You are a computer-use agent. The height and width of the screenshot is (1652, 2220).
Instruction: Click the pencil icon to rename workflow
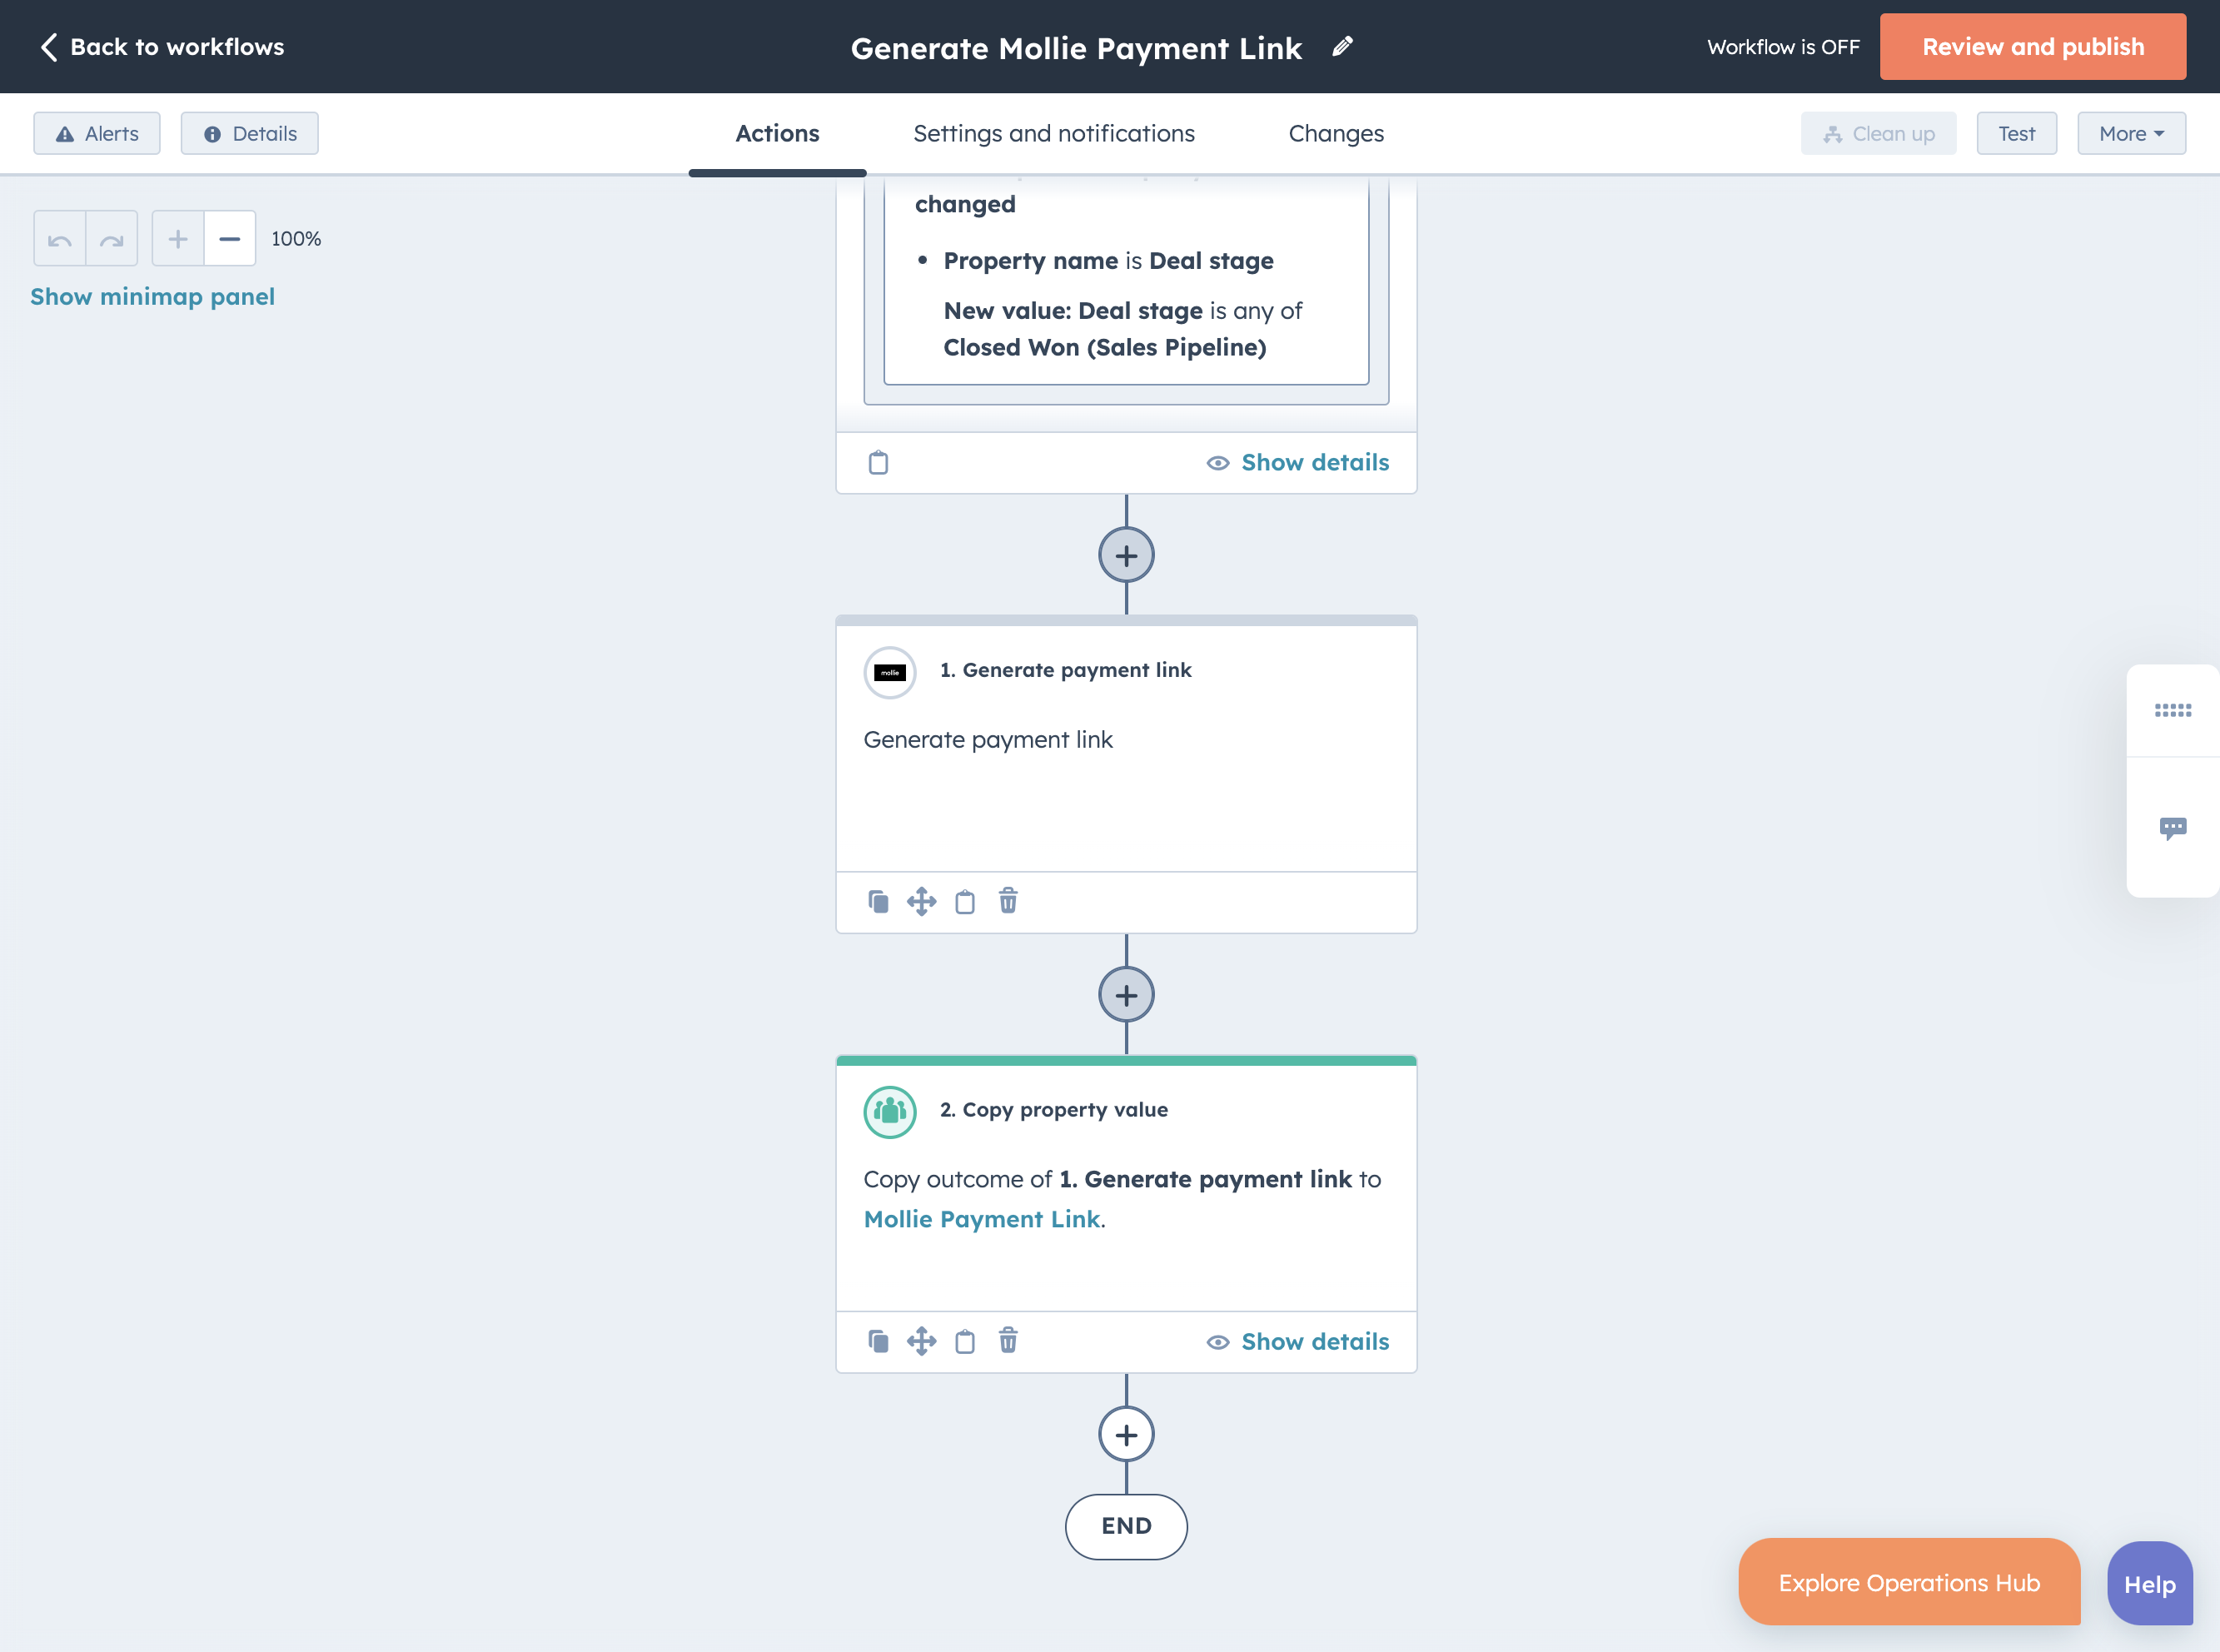(x=1342, y=46)
